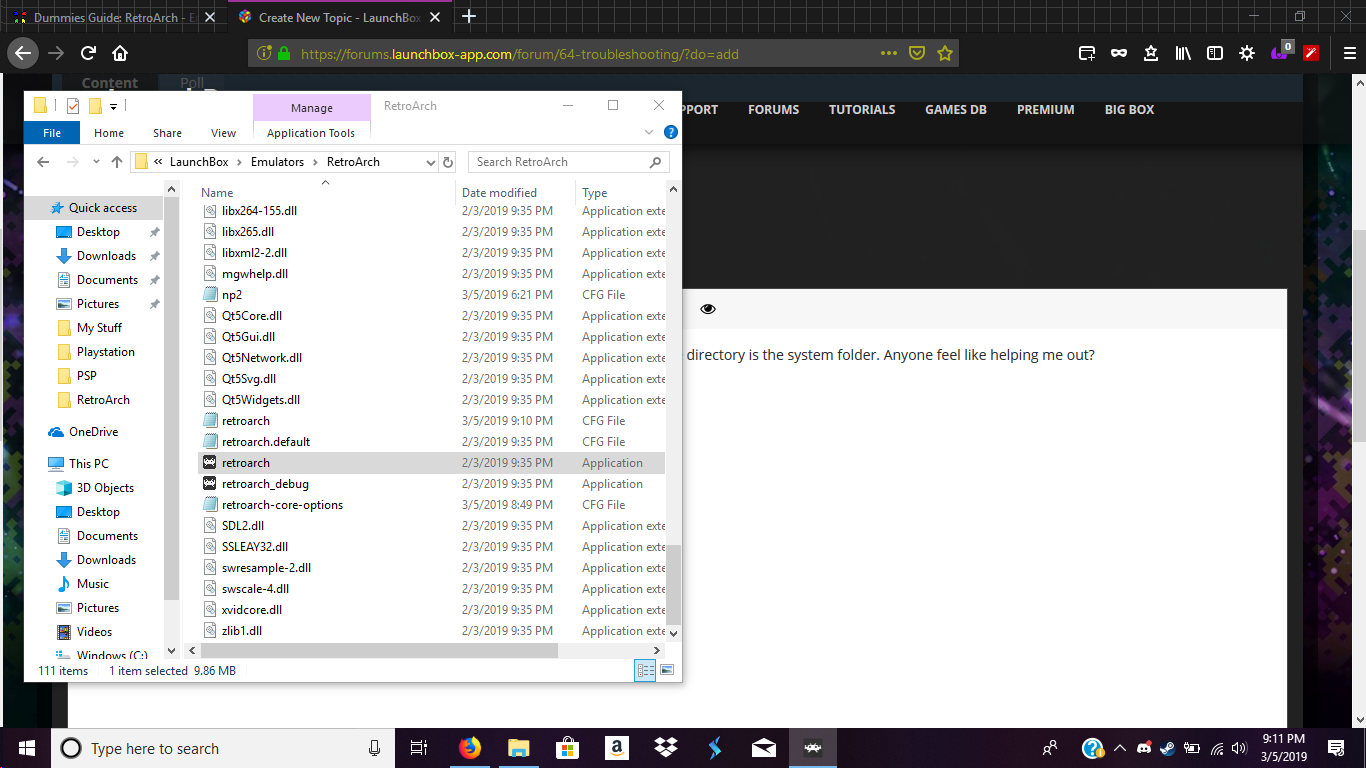Open TUTORIALS in site navigation
Image resolution: width=1366 pixels, height=768 pixels.
(x=862, y=110)
